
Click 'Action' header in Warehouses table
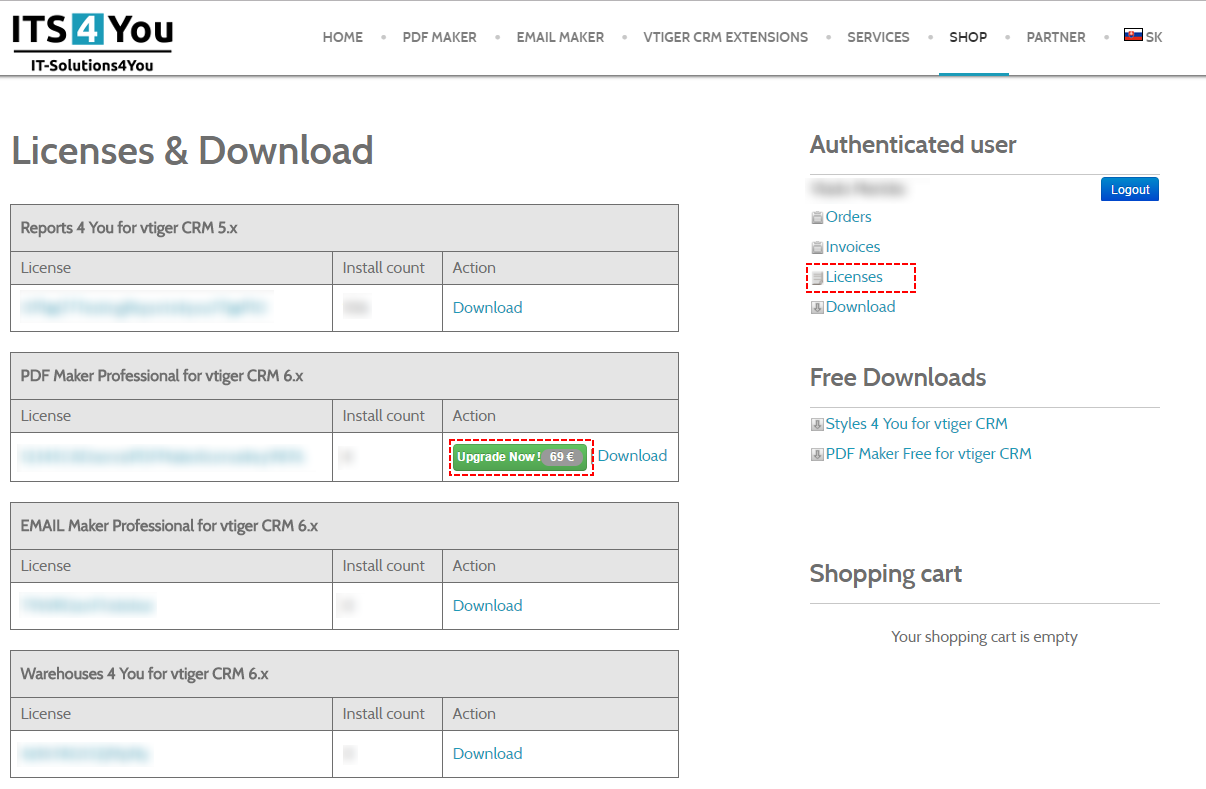click(x=474, y=714)
